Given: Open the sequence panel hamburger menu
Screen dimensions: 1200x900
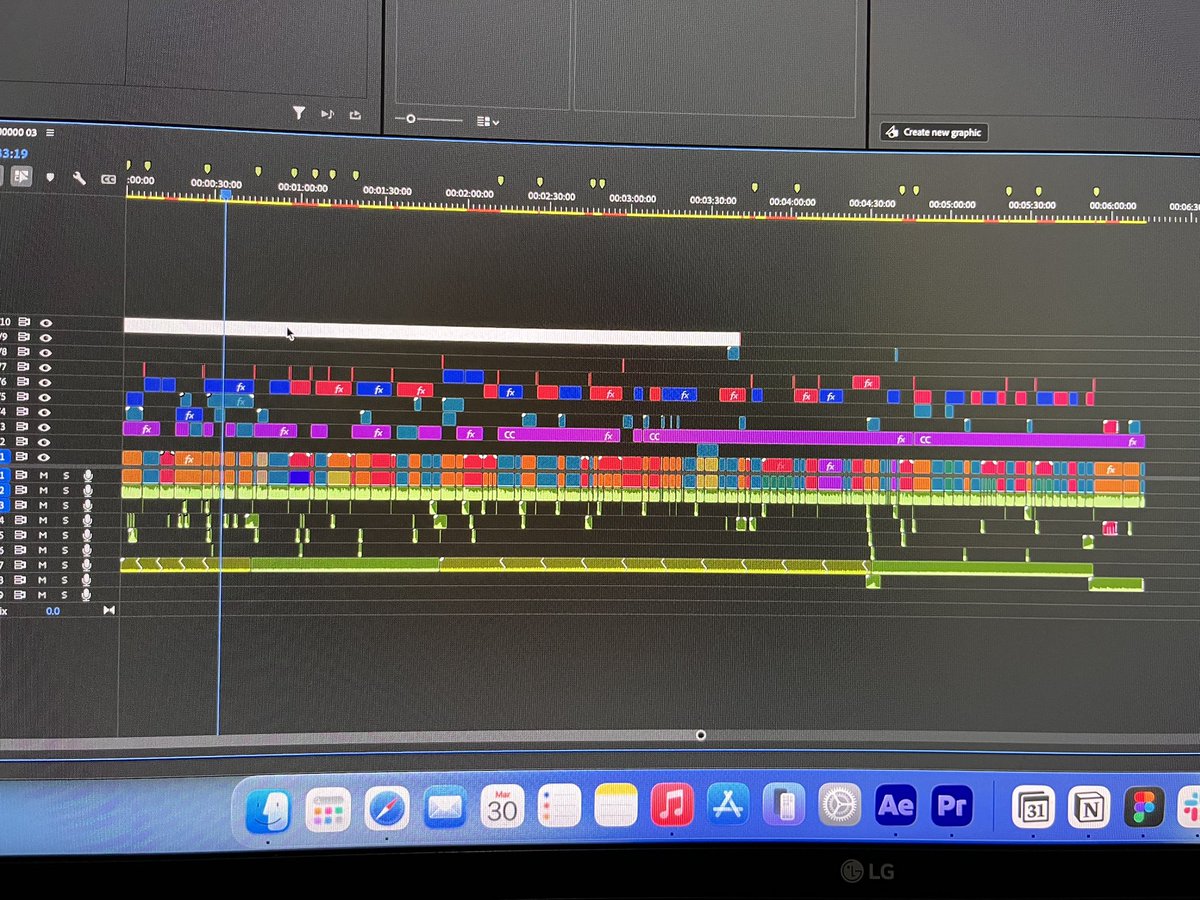Looking at the screenshot, I should (50, 132).
